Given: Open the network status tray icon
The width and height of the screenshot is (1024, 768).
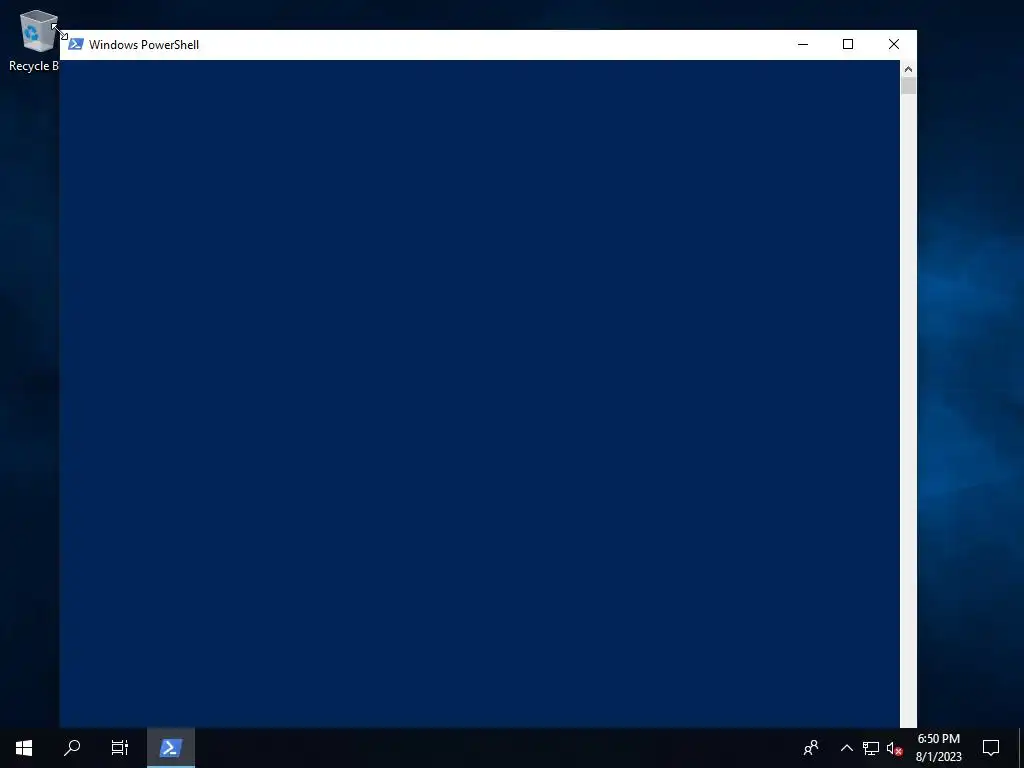Looking at the screenshot, I should [x=871, y=748].
